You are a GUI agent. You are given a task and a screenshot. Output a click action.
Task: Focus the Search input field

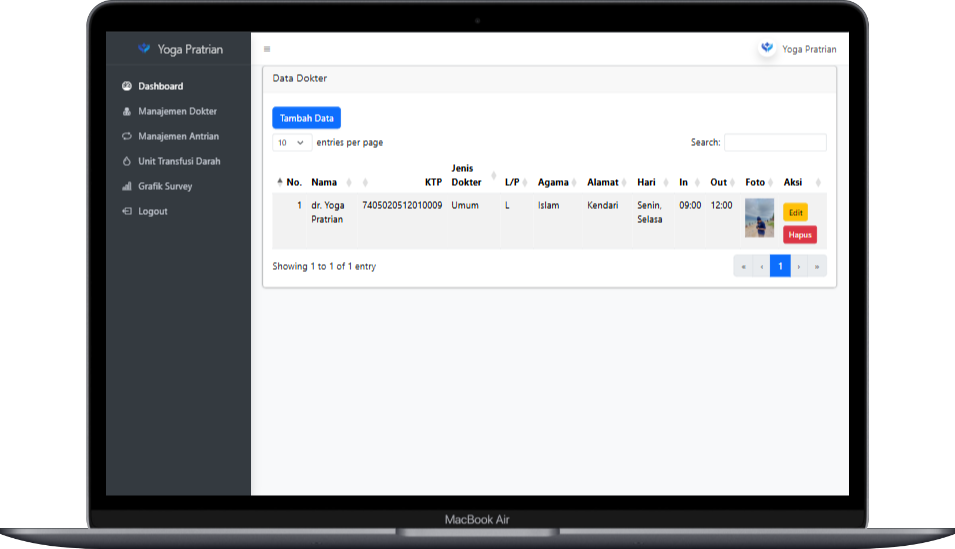coord(775,143)
